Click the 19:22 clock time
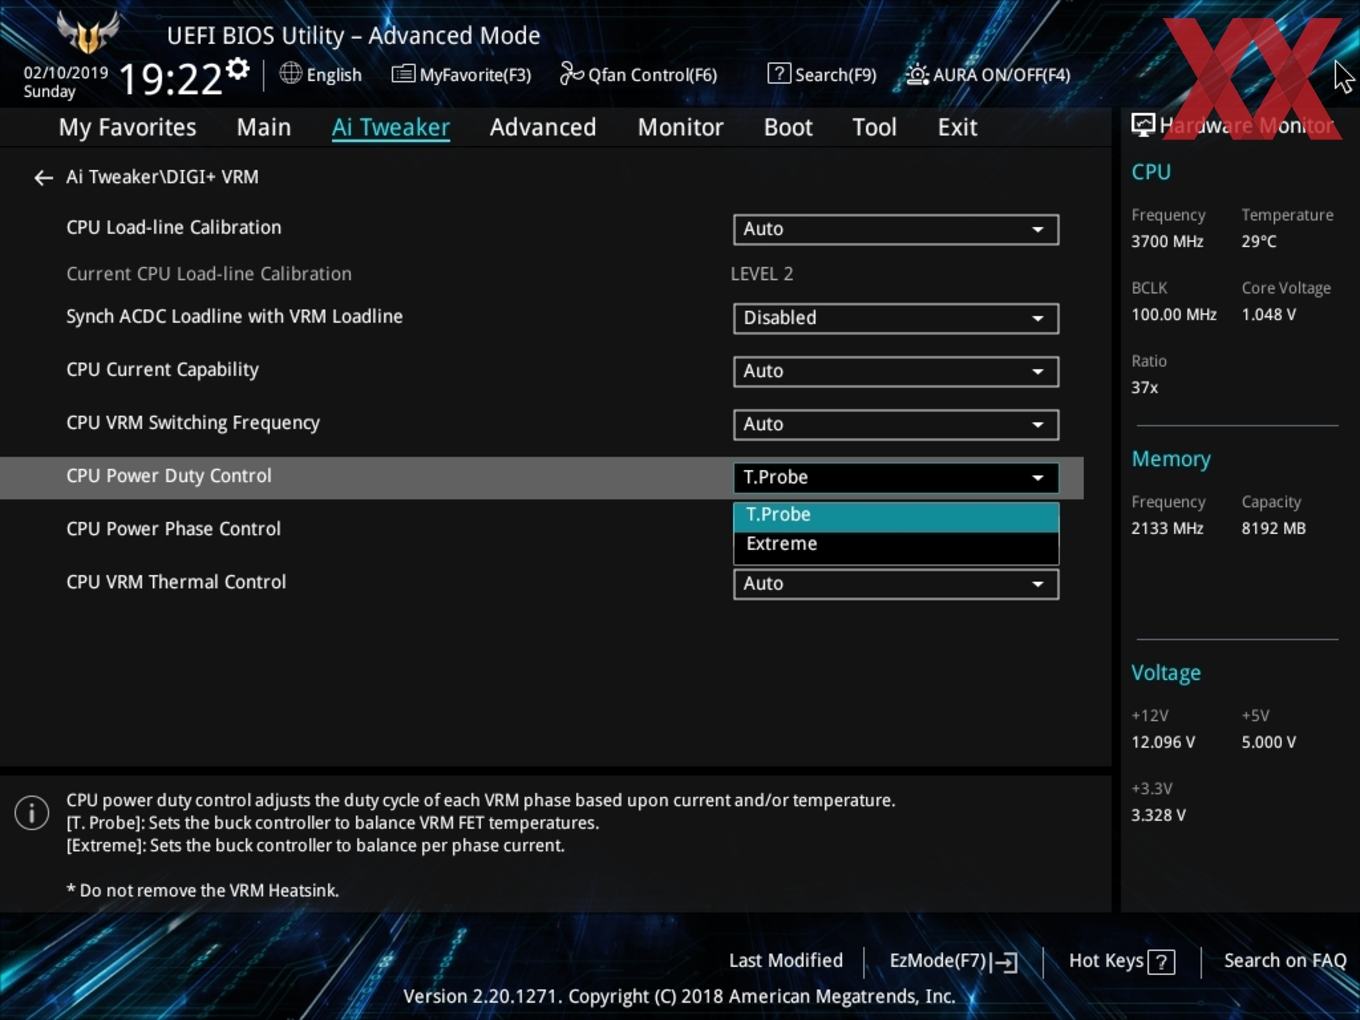This screenshot has height=1020, width=1360. click(x=171, y=79)
